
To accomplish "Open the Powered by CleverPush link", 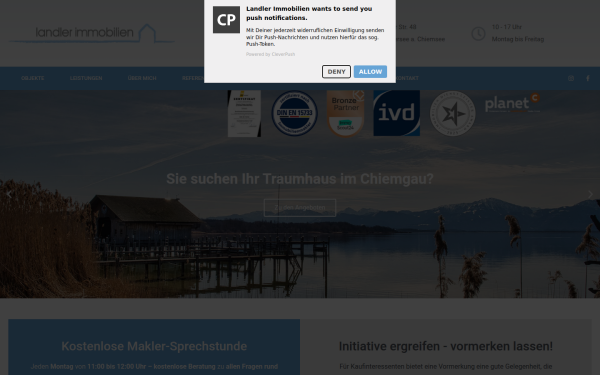I will coord(270,54).
